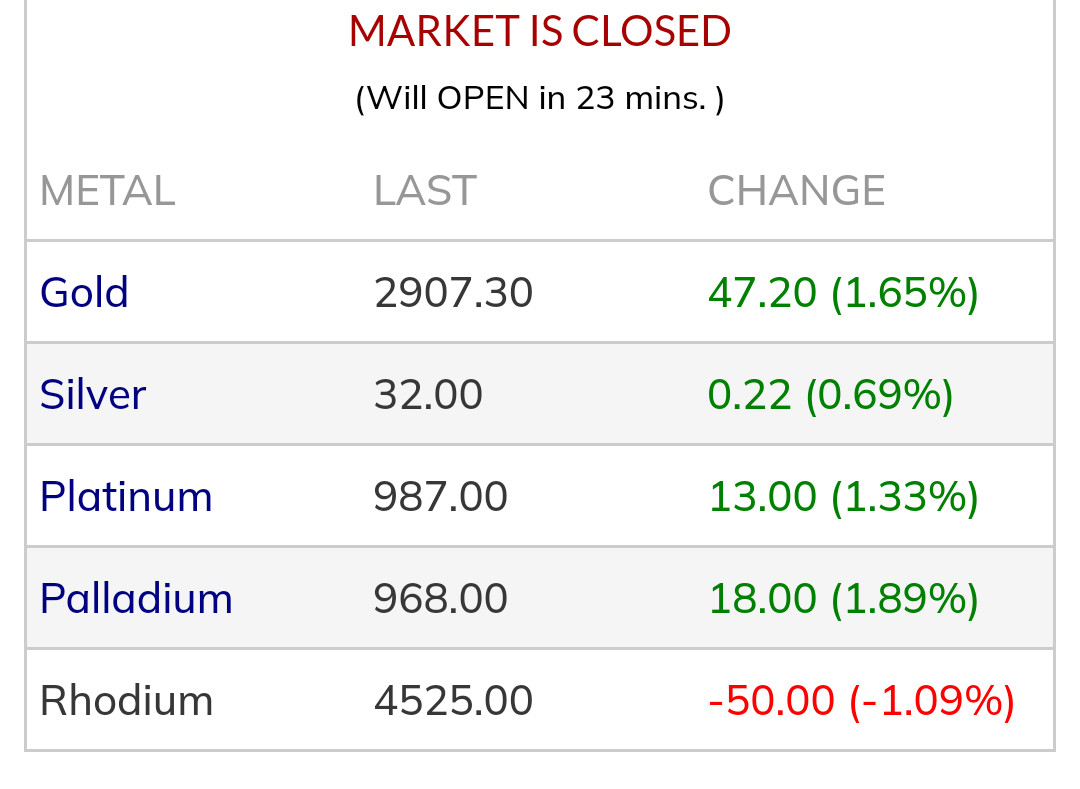Click the LAST column header
The width and height of the screenshot is (1080, 789).
(x=425, y=191)
